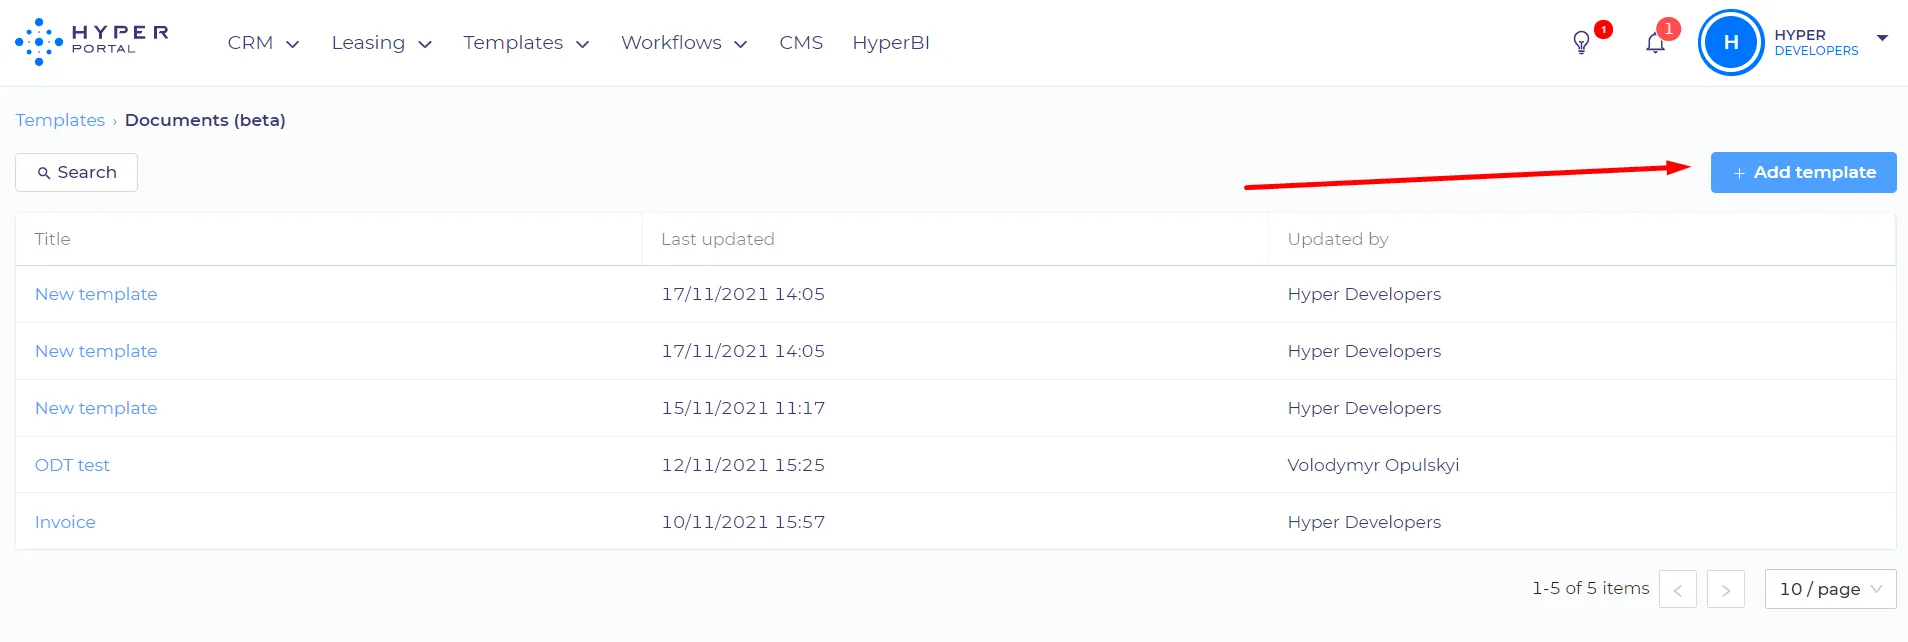The image size is (1908, 642).
Task: Go to the next page arrow
Action: coord(1725,589)
